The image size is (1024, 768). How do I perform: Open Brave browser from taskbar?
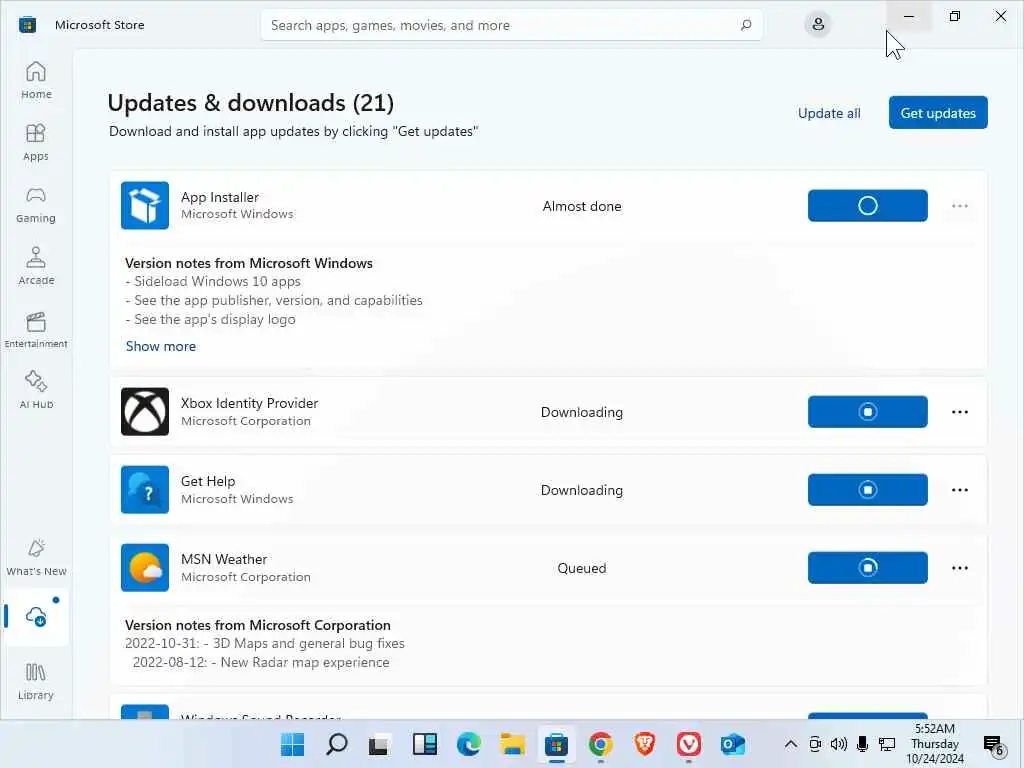point(645,744)
